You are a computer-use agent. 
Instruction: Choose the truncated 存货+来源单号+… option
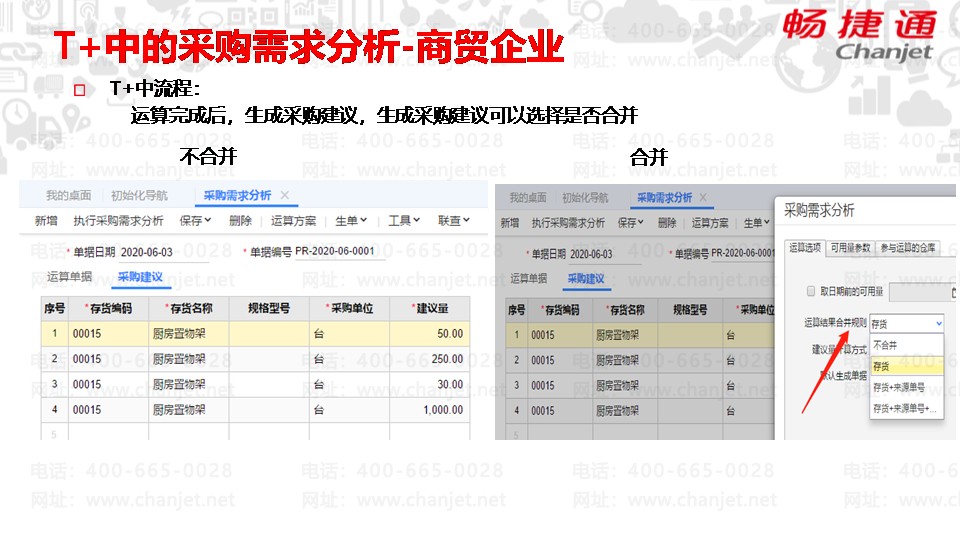[907, 409]
